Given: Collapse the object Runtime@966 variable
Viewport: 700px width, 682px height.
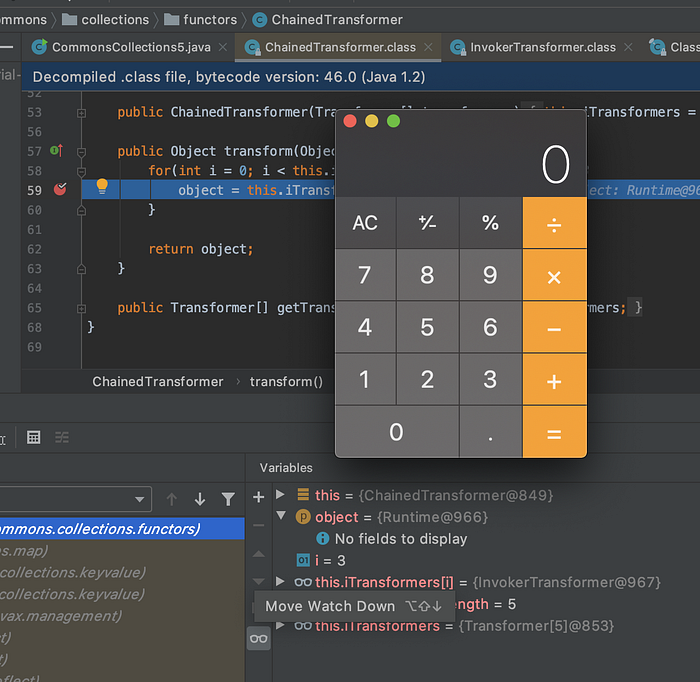Looking at the screenshot, I should [281, 516].
